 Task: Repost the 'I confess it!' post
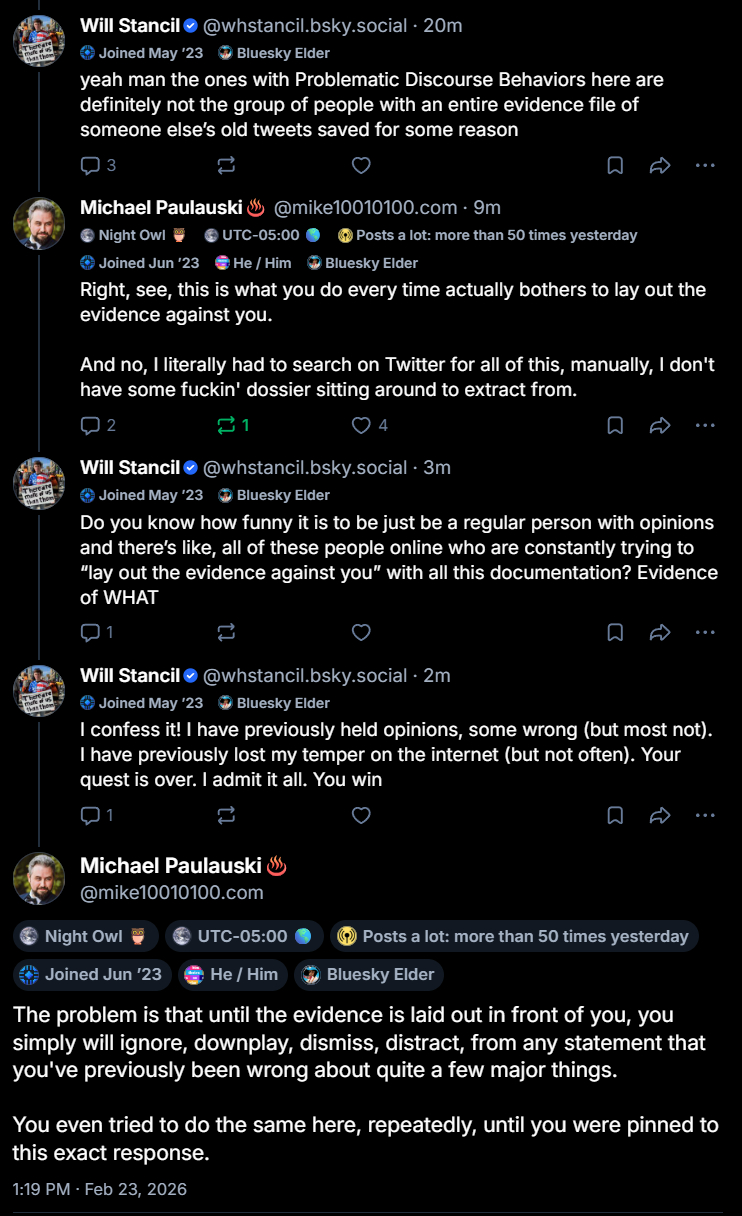226,815
